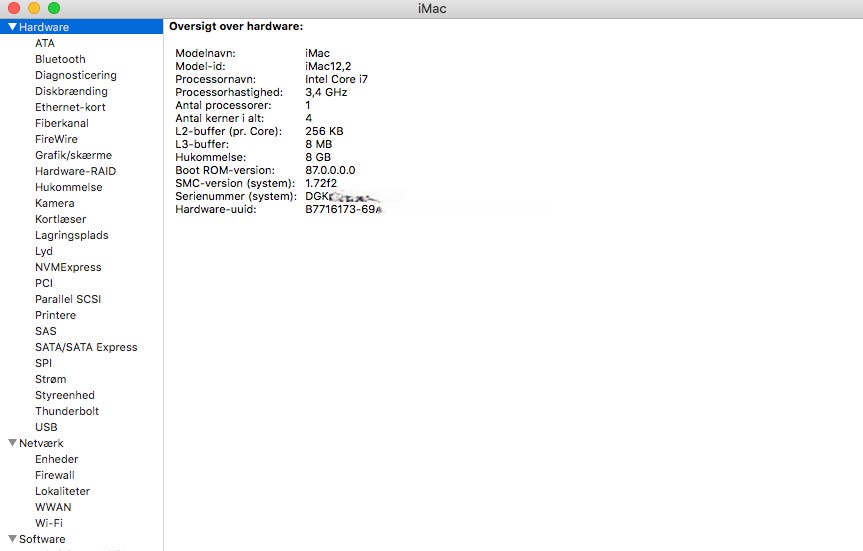Show Wi-Fi information
This screenshot has height=551, width=863.
pos(49,522)
